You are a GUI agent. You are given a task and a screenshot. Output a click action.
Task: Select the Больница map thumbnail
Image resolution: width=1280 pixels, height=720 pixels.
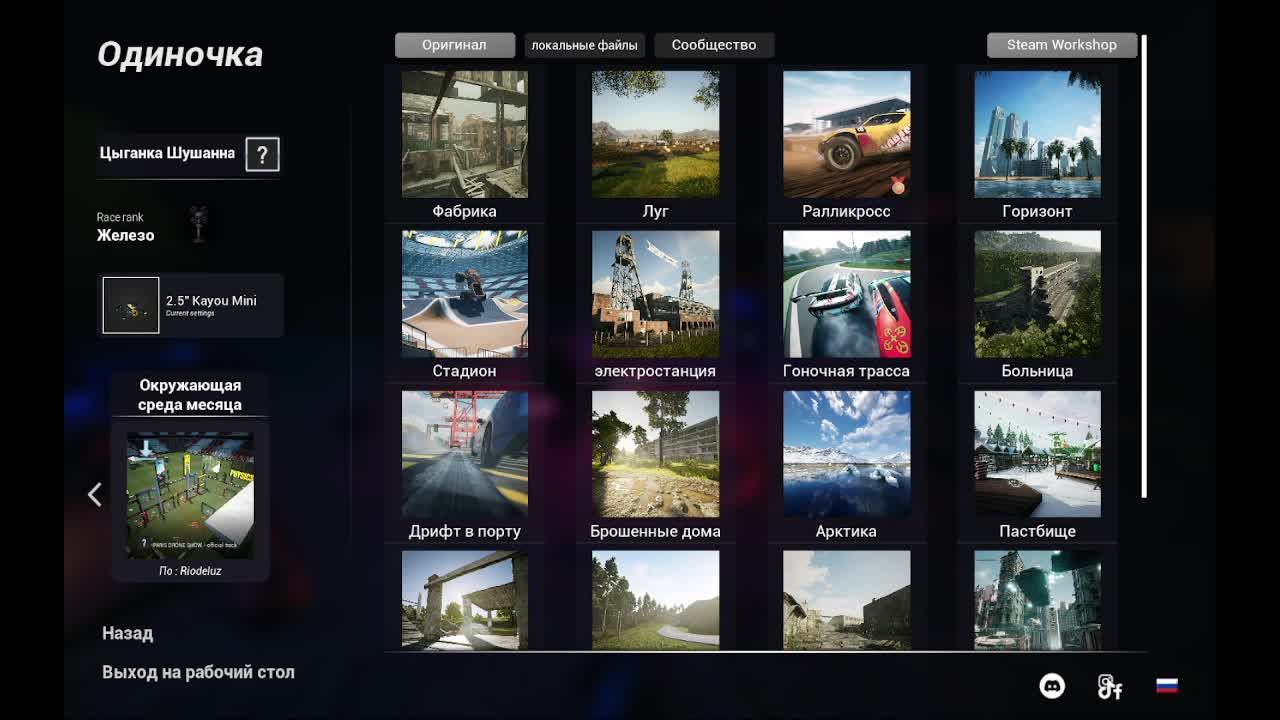pyautogui.click(x=1037, y=294)
